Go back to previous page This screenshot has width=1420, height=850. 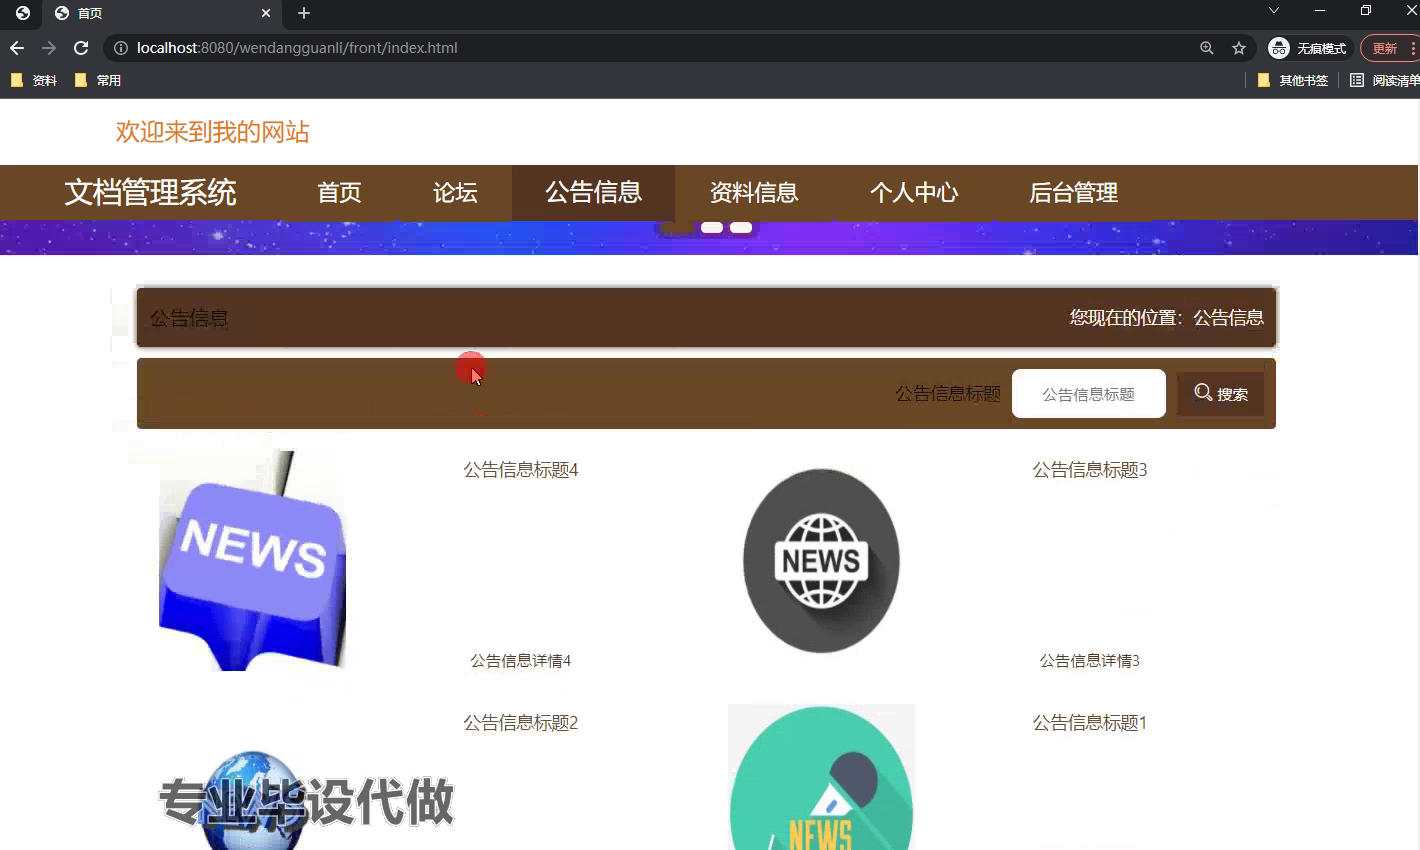[17, 48]
